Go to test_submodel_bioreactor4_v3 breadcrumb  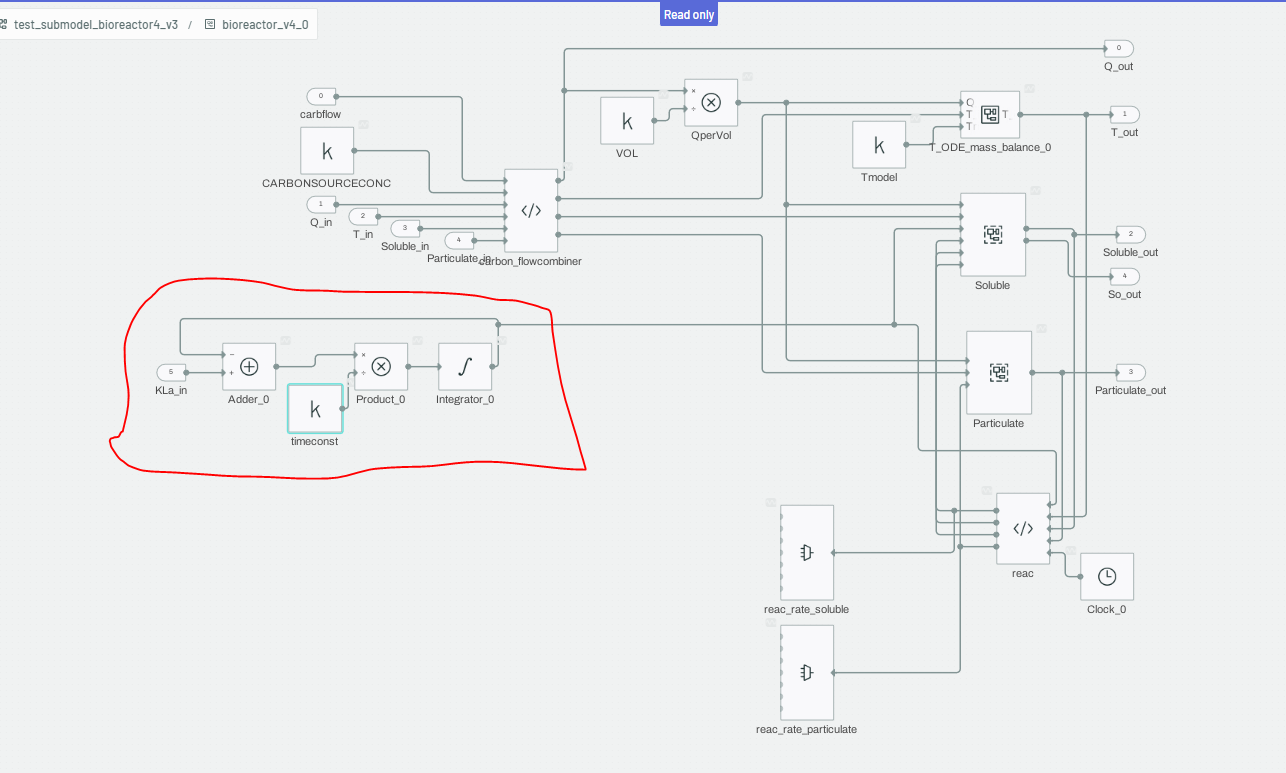tap(95, 24)
